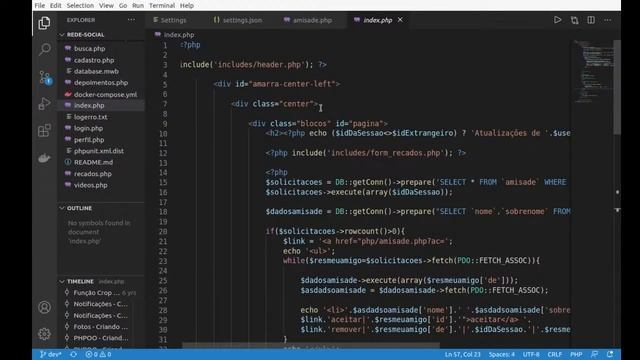Click the dev branch indicator in status bar
Screen dimensions: 640x360
click(x=51, y=354)
